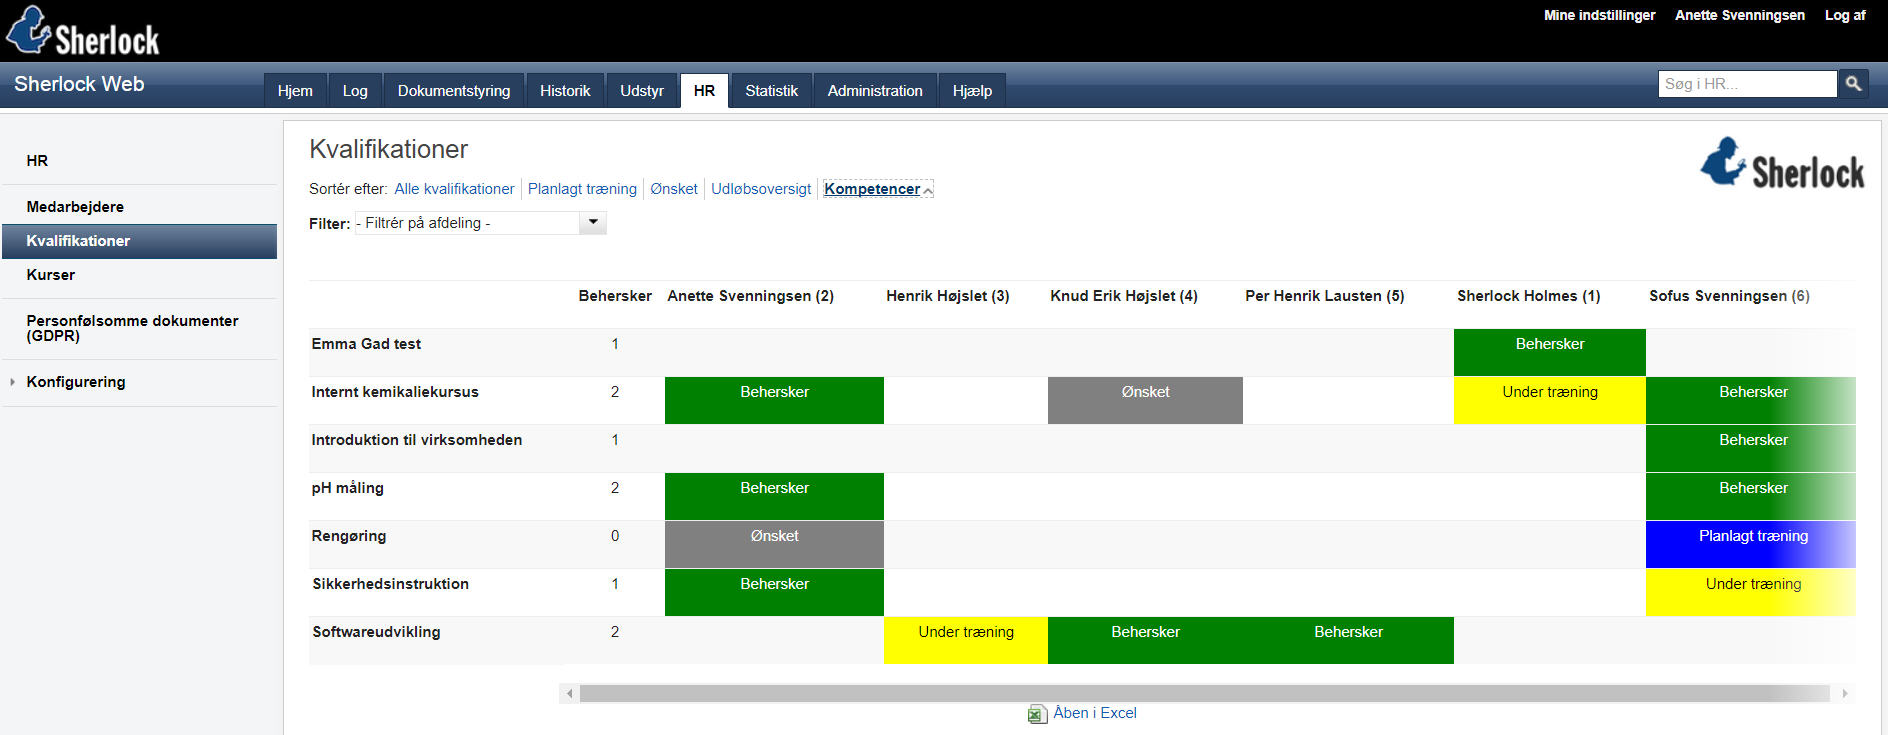Switch to the Dokumentstyring tab
This screenshot has width=1888, height=735.
[x=453, y=91]
